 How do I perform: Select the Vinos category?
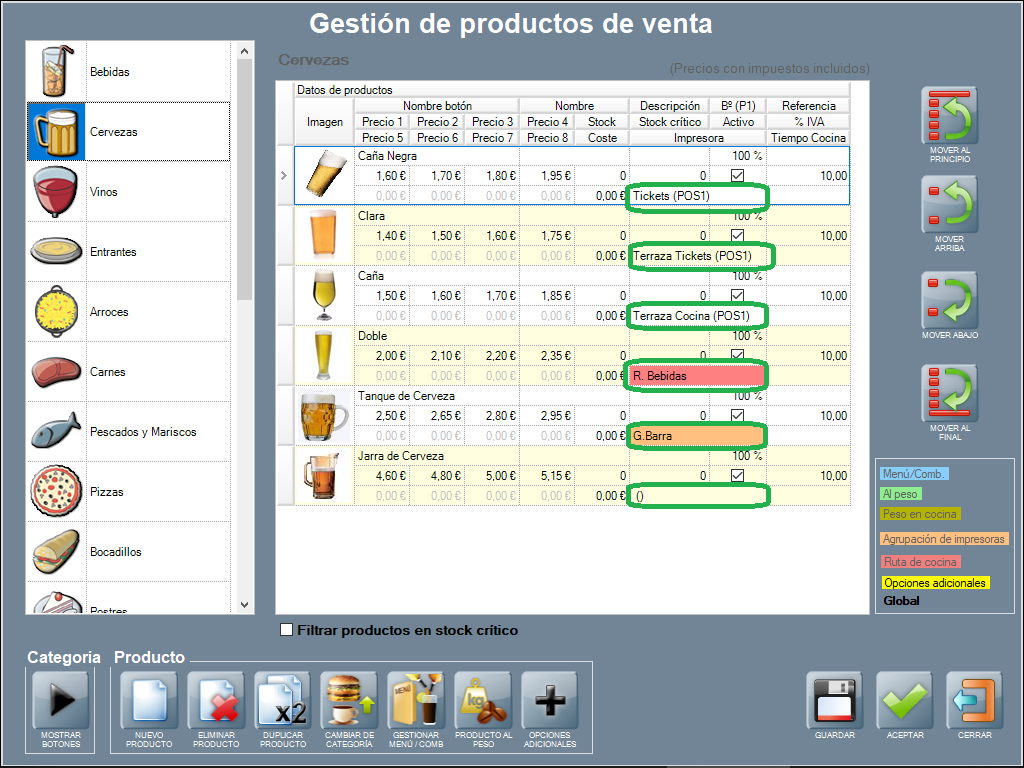[128, 192]
